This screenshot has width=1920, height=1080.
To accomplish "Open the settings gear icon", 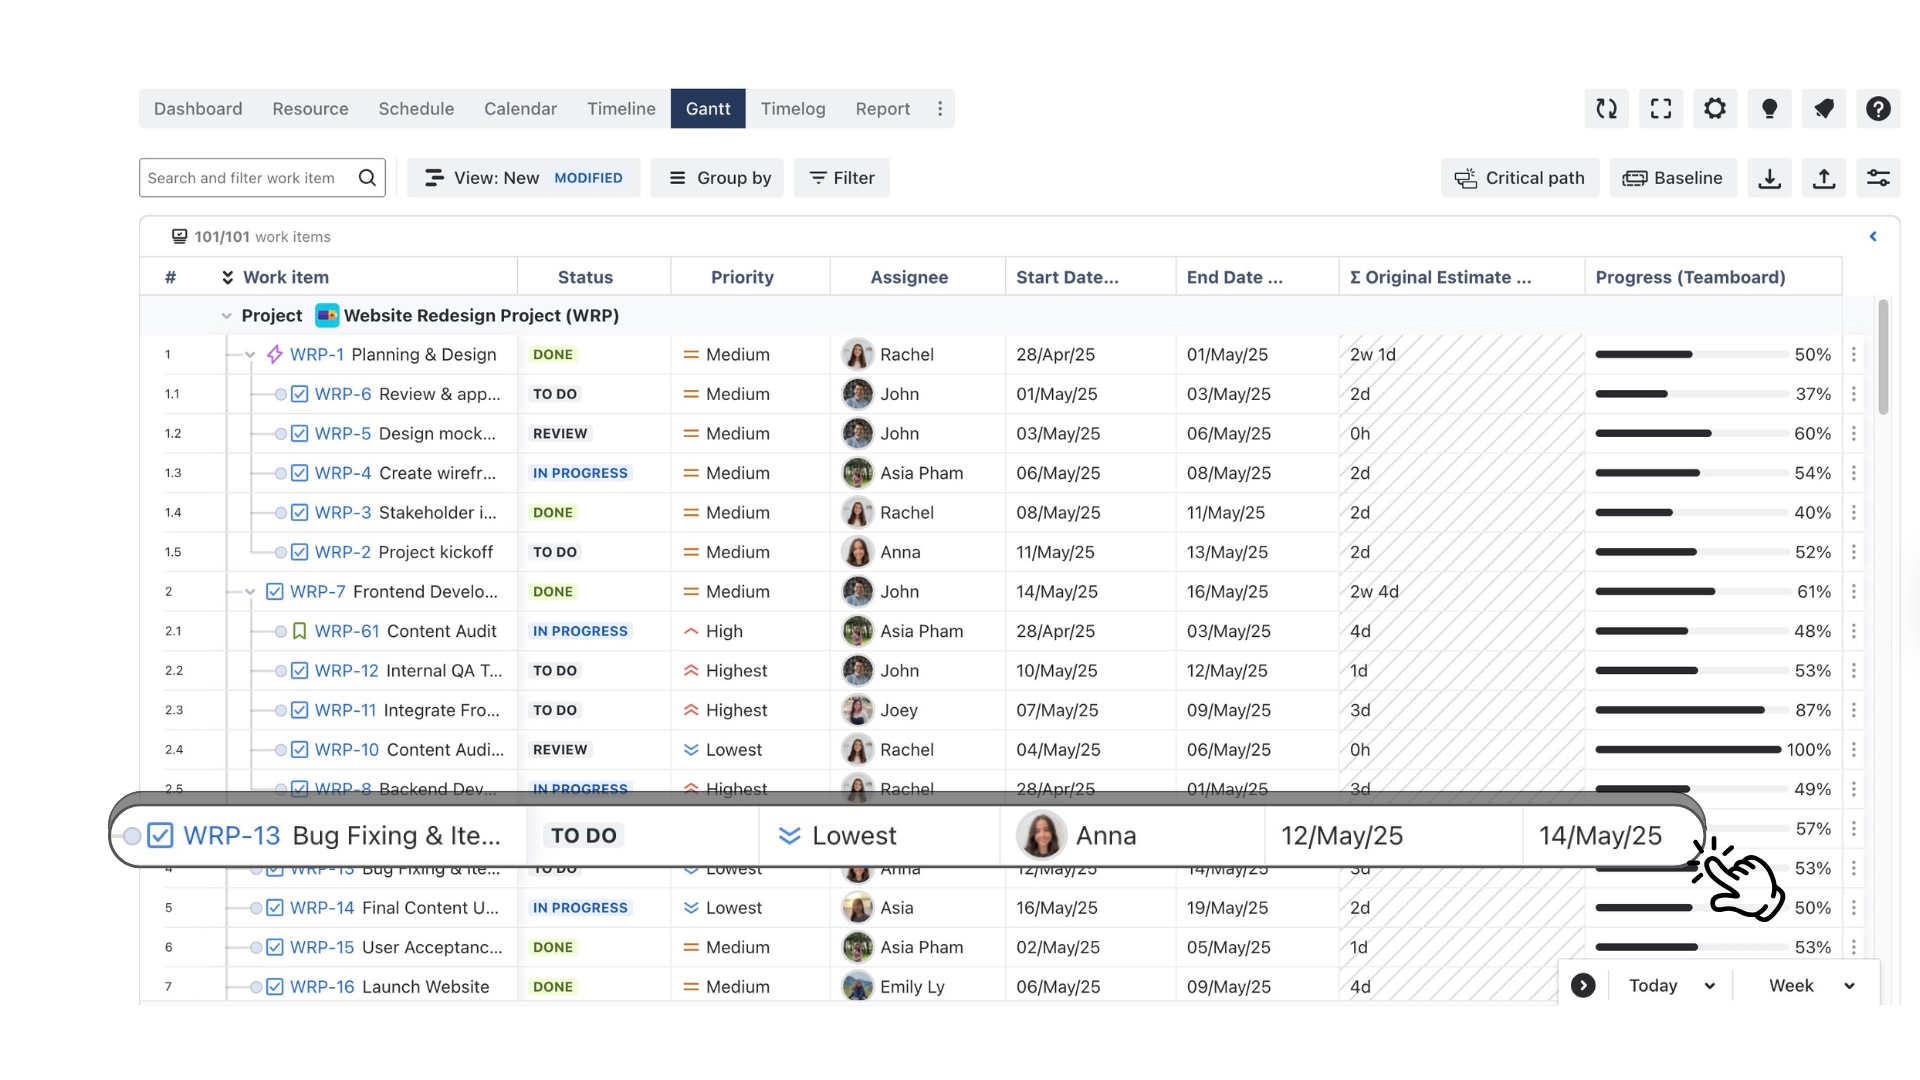I will point(1716,108).
